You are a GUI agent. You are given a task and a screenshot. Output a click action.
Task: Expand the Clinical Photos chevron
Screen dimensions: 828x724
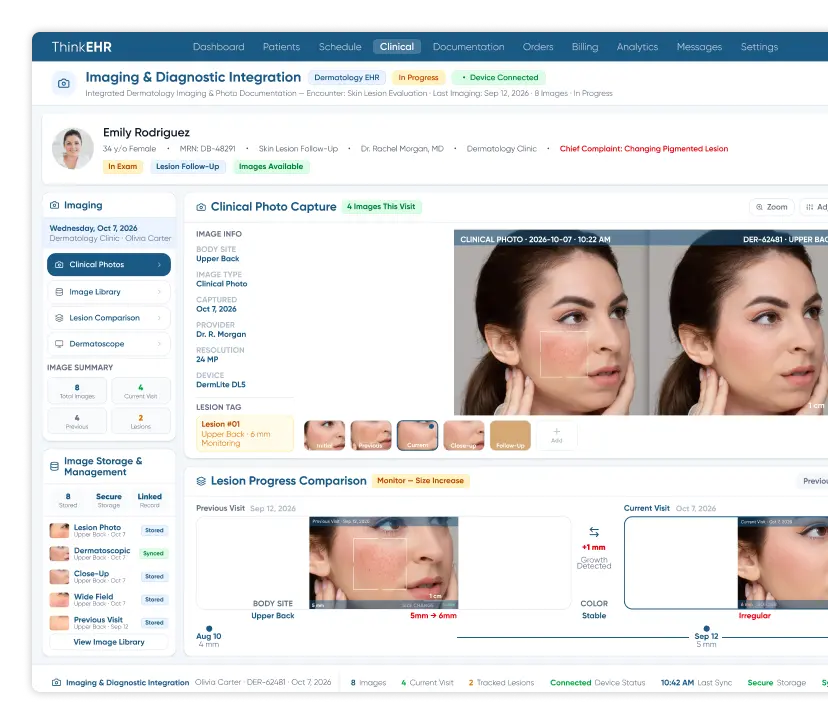(159, 265)
